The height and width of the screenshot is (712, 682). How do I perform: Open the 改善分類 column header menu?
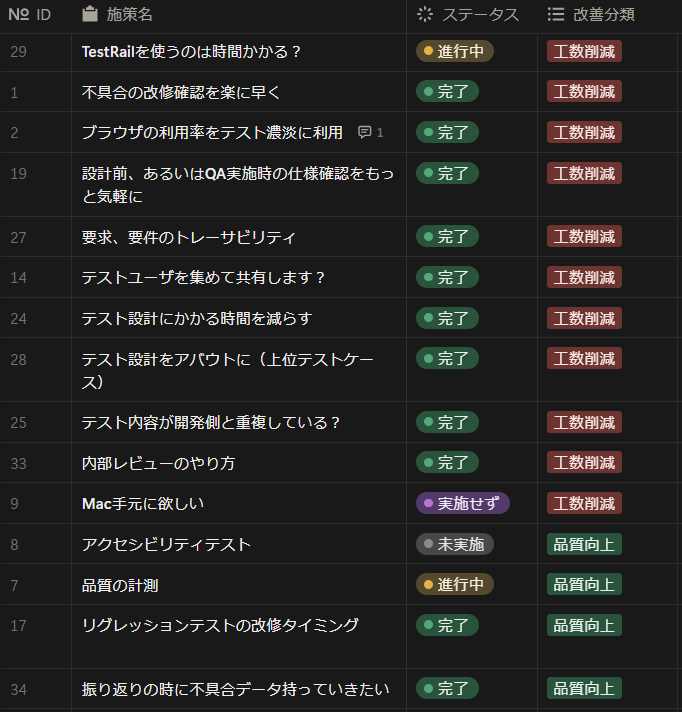[591, 15]
